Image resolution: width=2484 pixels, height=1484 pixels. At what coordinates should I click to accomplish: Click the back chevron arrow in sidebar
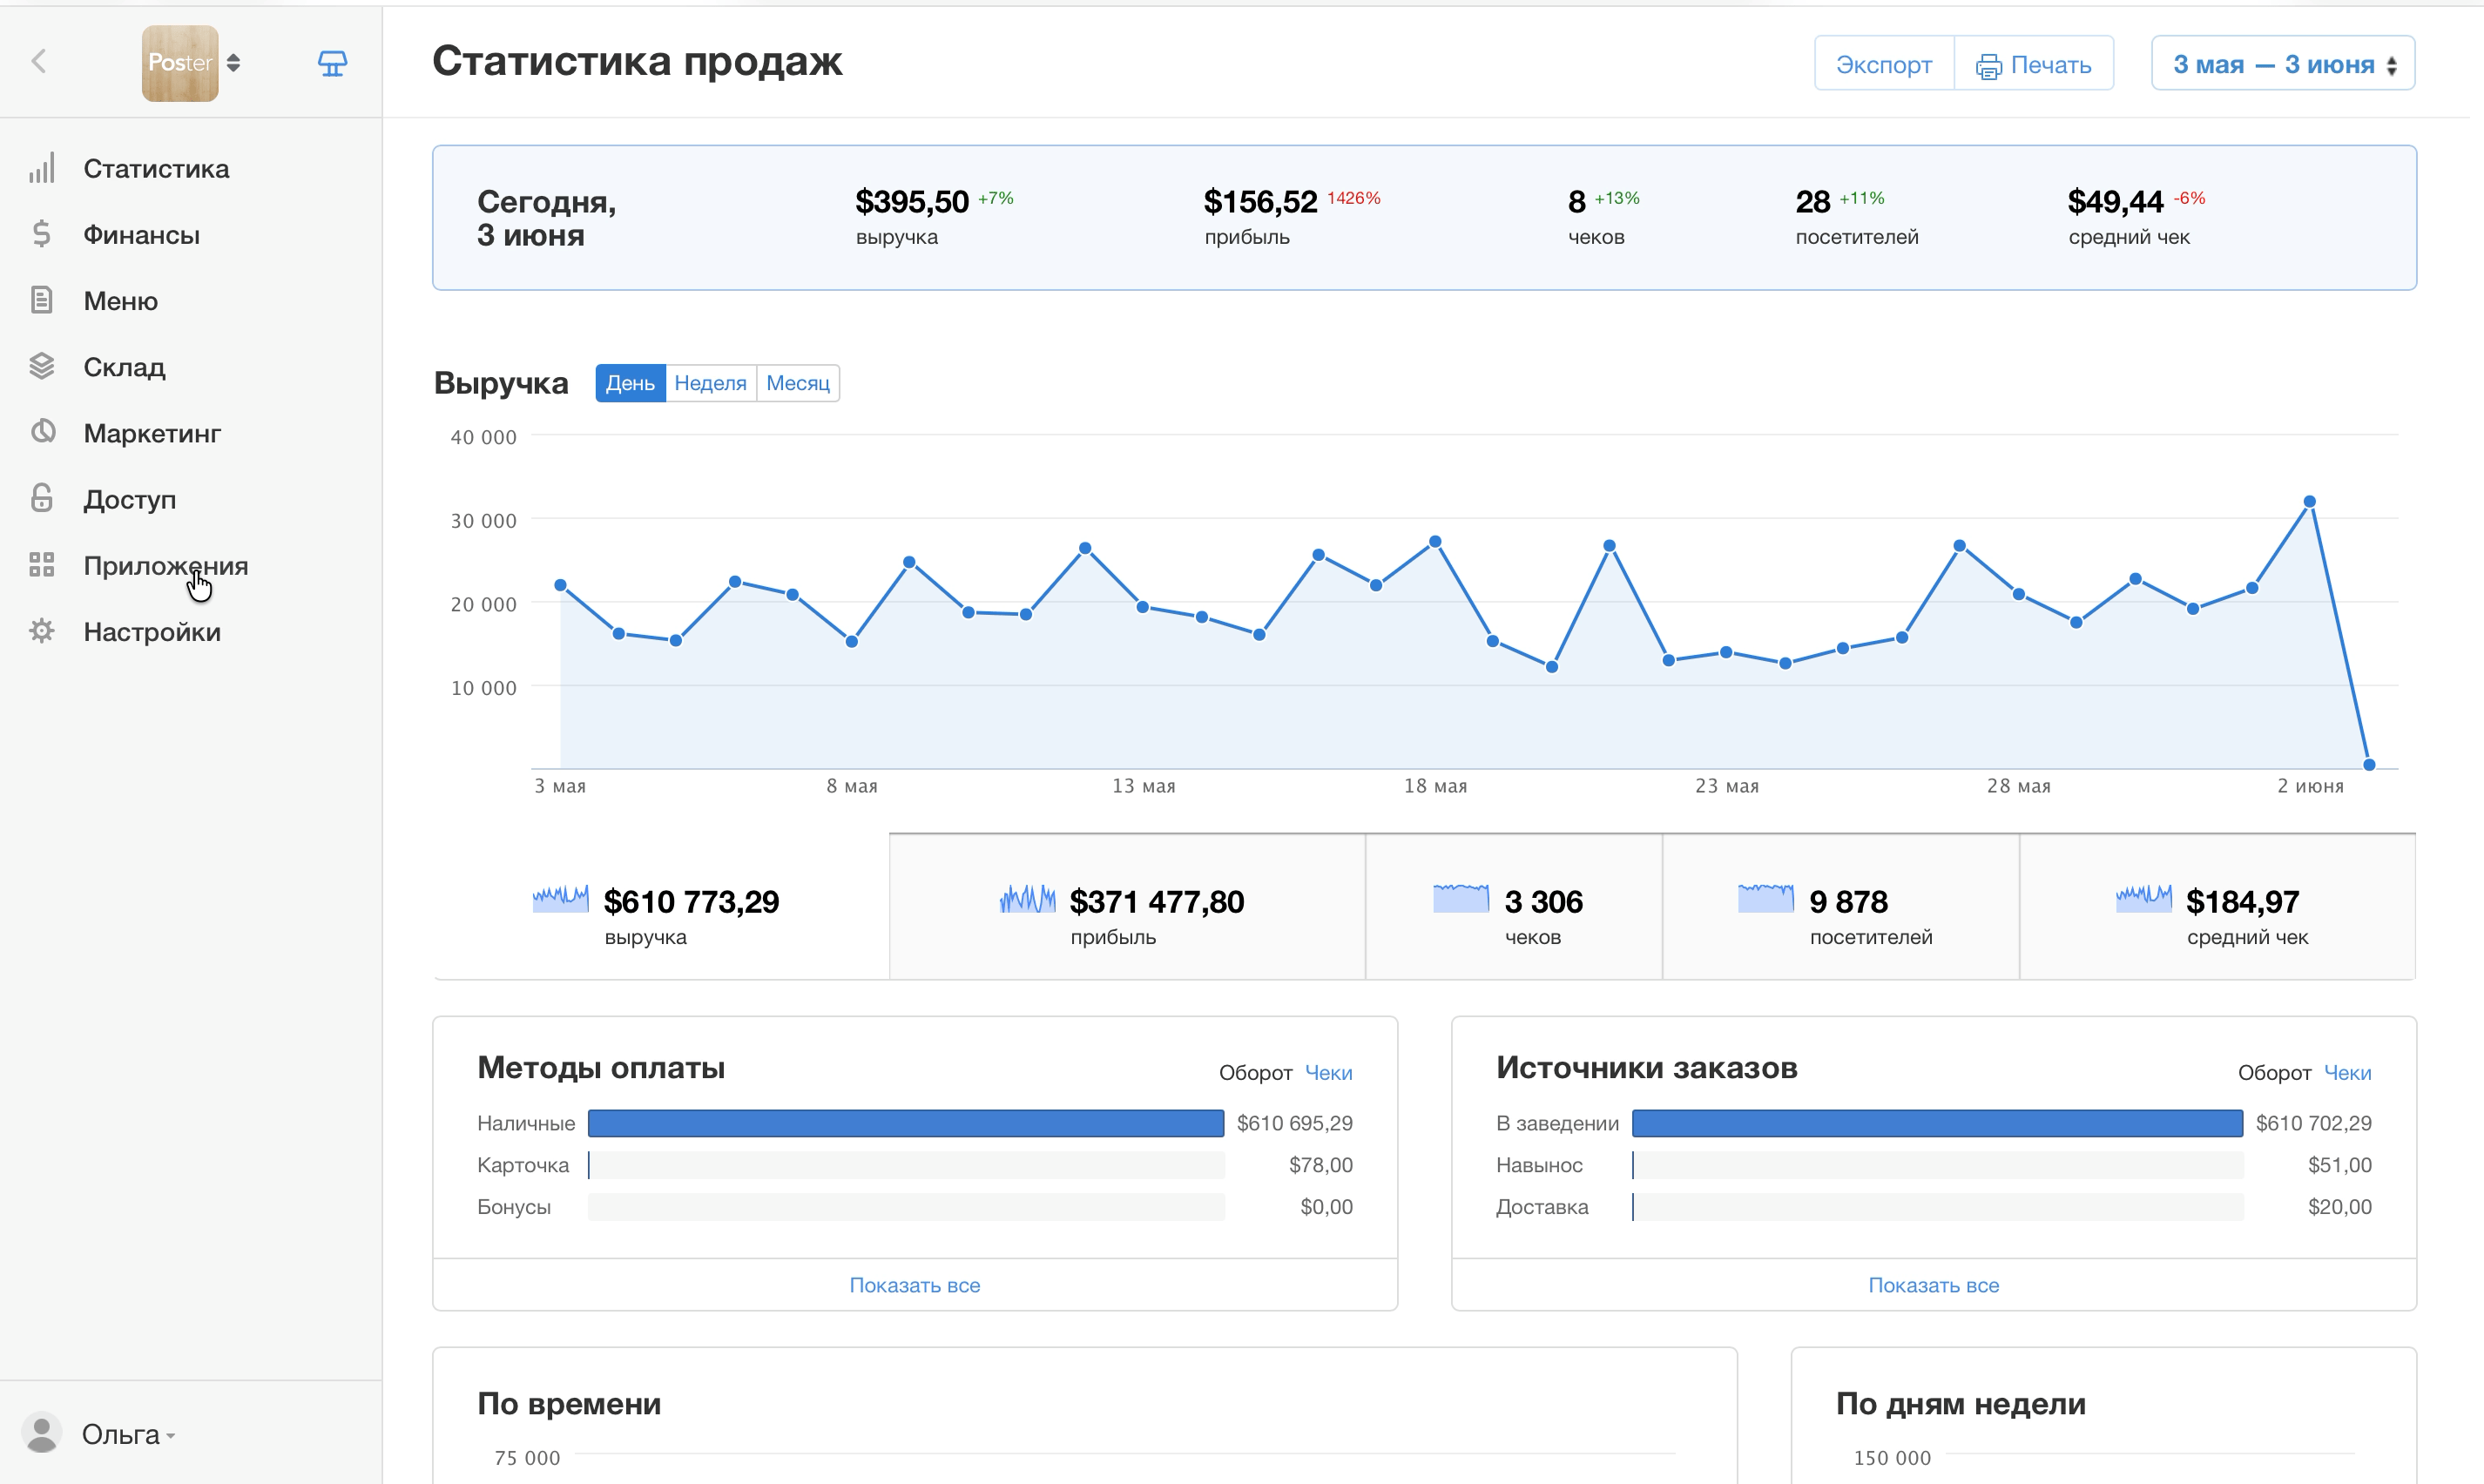[x=39, y=62]
